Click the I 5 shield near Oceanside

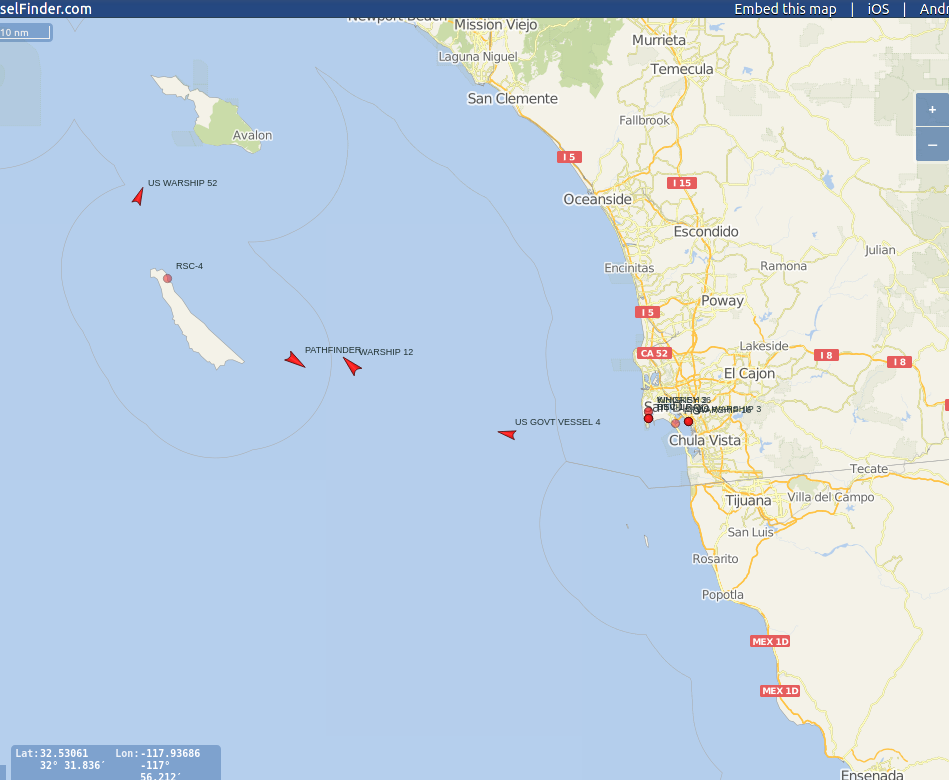[570, 157]
